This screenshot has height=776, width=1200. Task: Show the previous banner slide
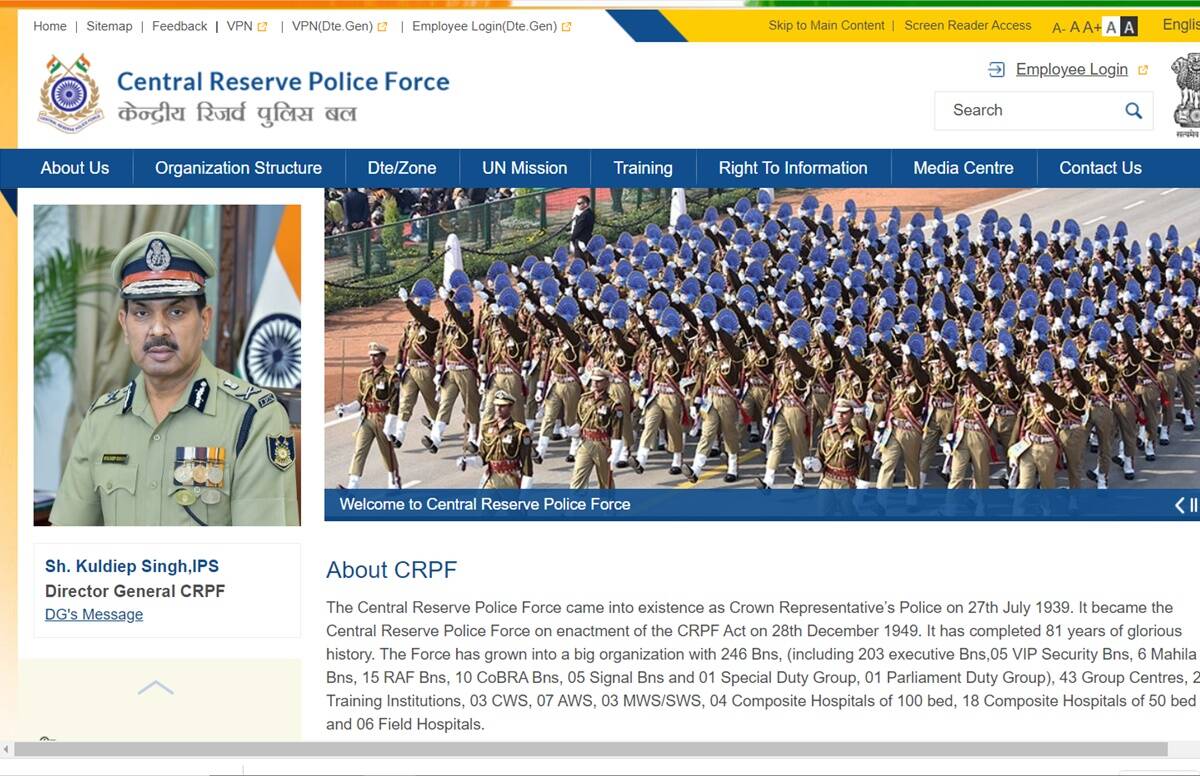(1180, 505)
